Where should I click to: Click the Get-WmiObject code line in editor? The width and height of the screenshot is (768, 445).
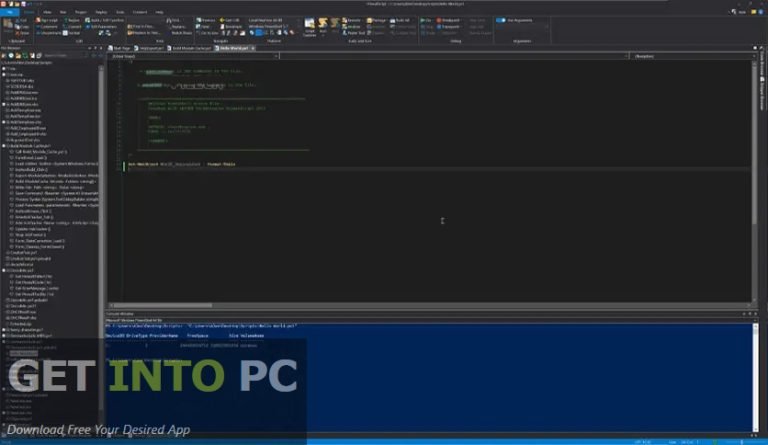[181, 164]
